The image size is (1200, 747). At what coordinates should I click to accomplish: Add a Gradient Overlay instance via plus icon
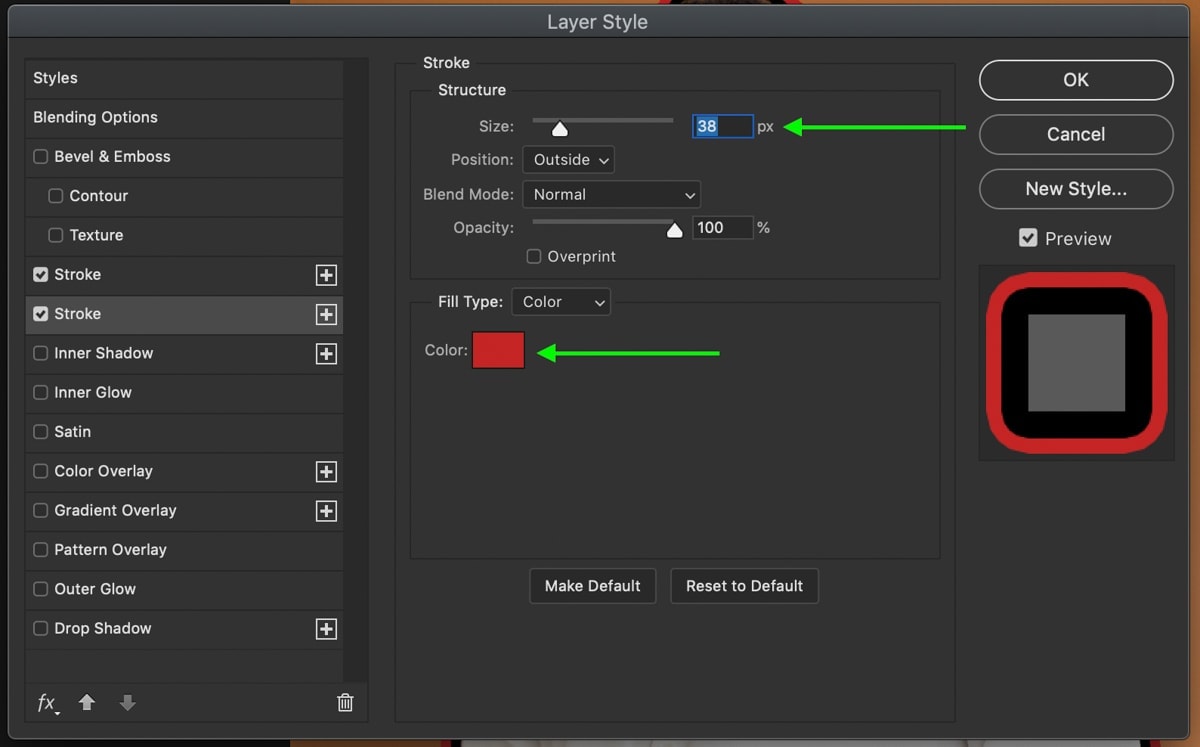click(326, 511)
